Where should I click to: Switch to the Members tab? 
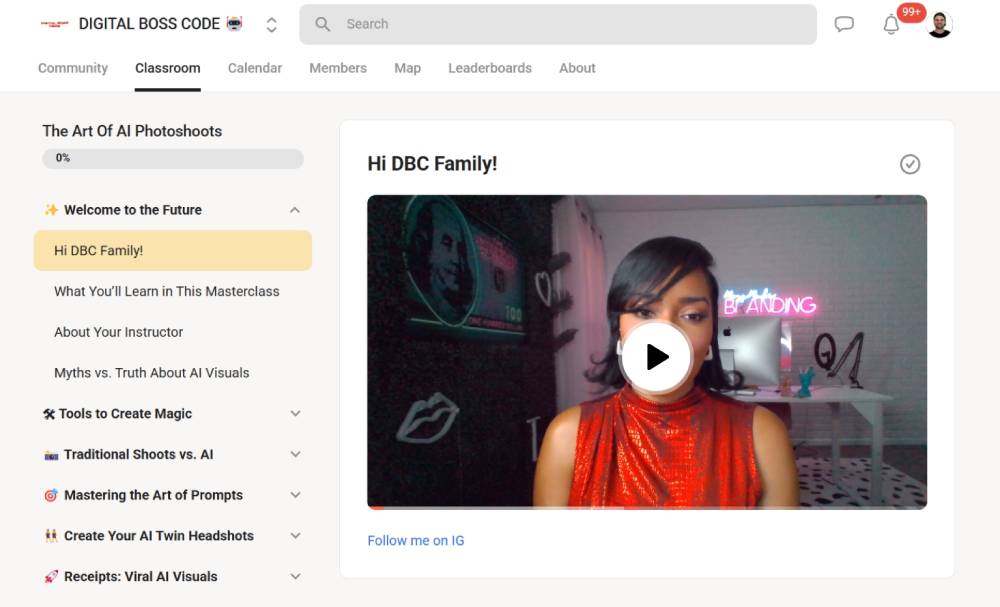tap(338, 68)
